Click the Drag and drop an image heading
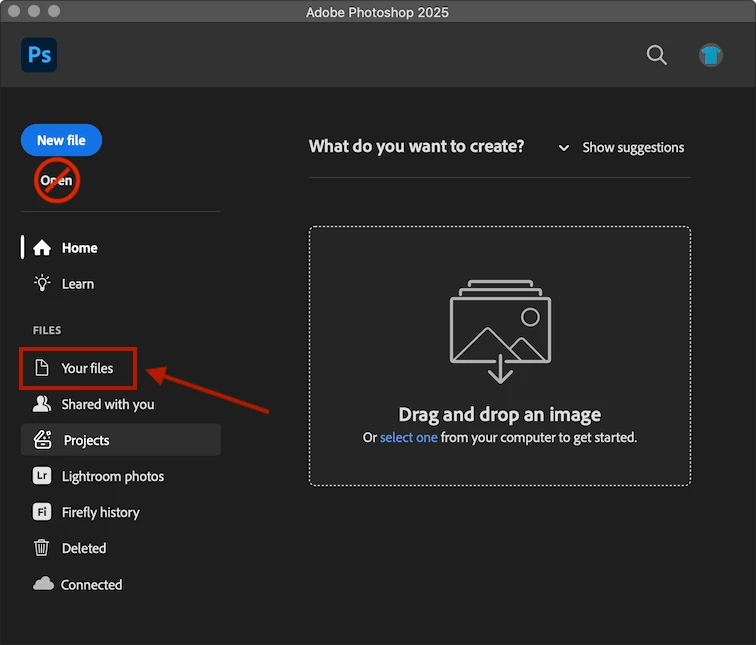 (x=500, y=415)
